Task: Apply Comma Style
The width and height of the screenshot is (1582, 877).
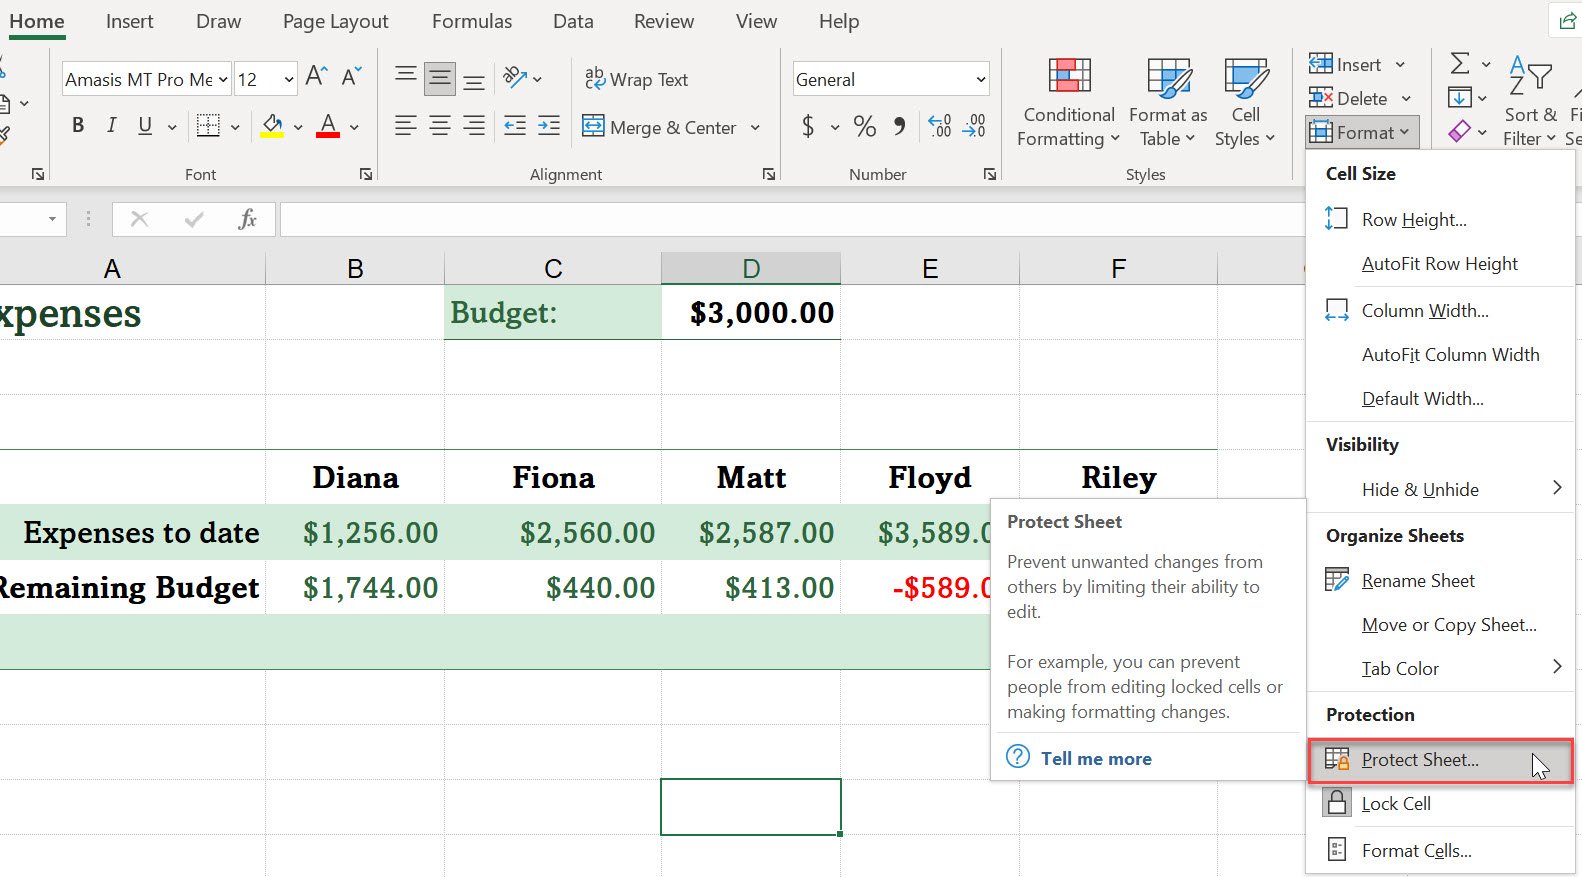Action: point(900,126)
